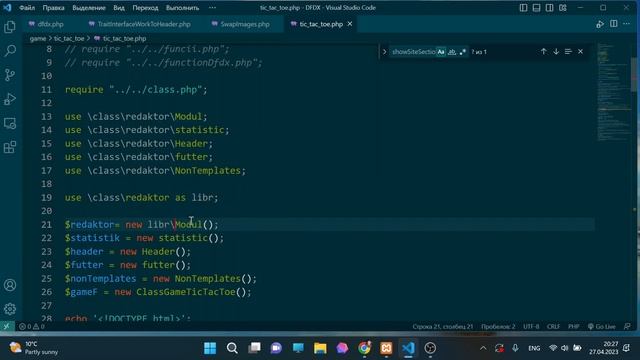Click the find input containing showSiteSectio
The width and height of the screenshot is (640, 360).
click(x=412, y=52)
